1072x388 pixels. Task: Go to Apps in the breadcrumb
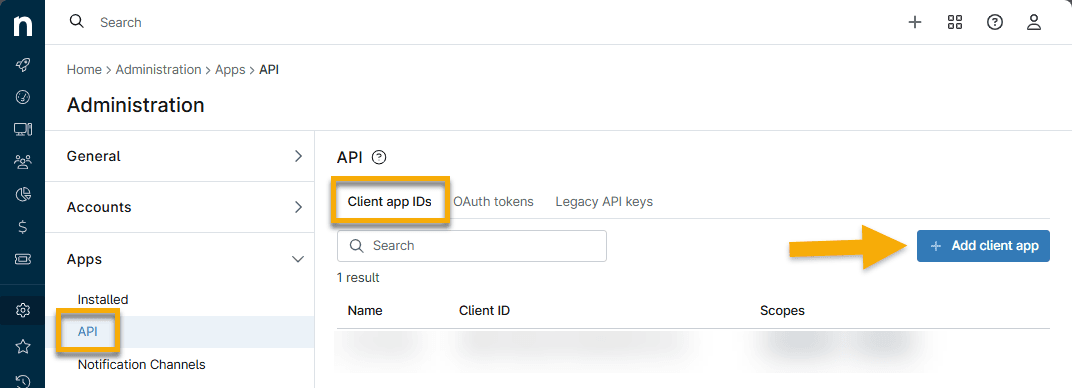pyautogui.click(x=230, y=70)
